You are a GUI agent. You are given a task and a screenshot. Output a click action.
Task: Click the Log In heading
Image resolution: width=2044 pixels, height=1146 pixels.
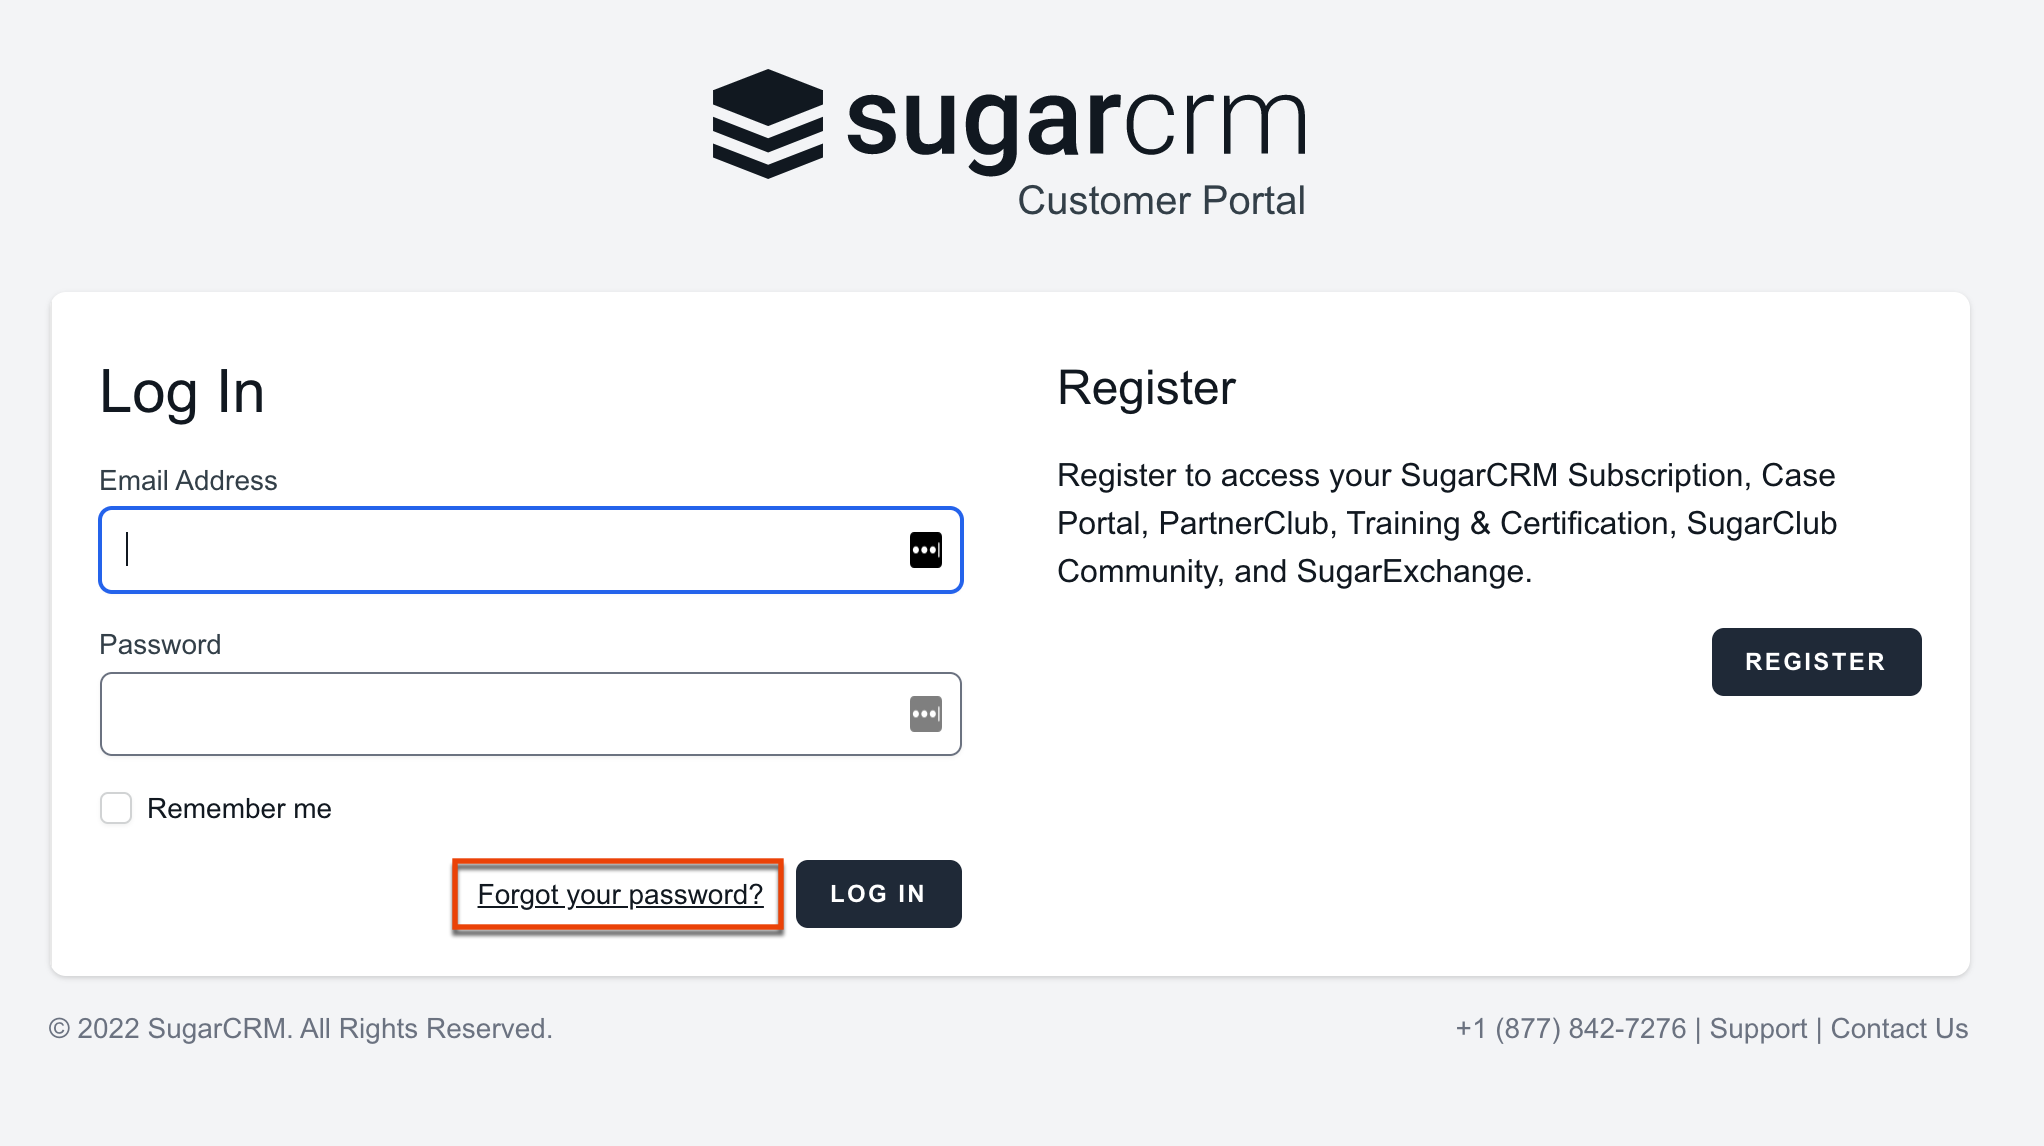click(x=181, y=392)
